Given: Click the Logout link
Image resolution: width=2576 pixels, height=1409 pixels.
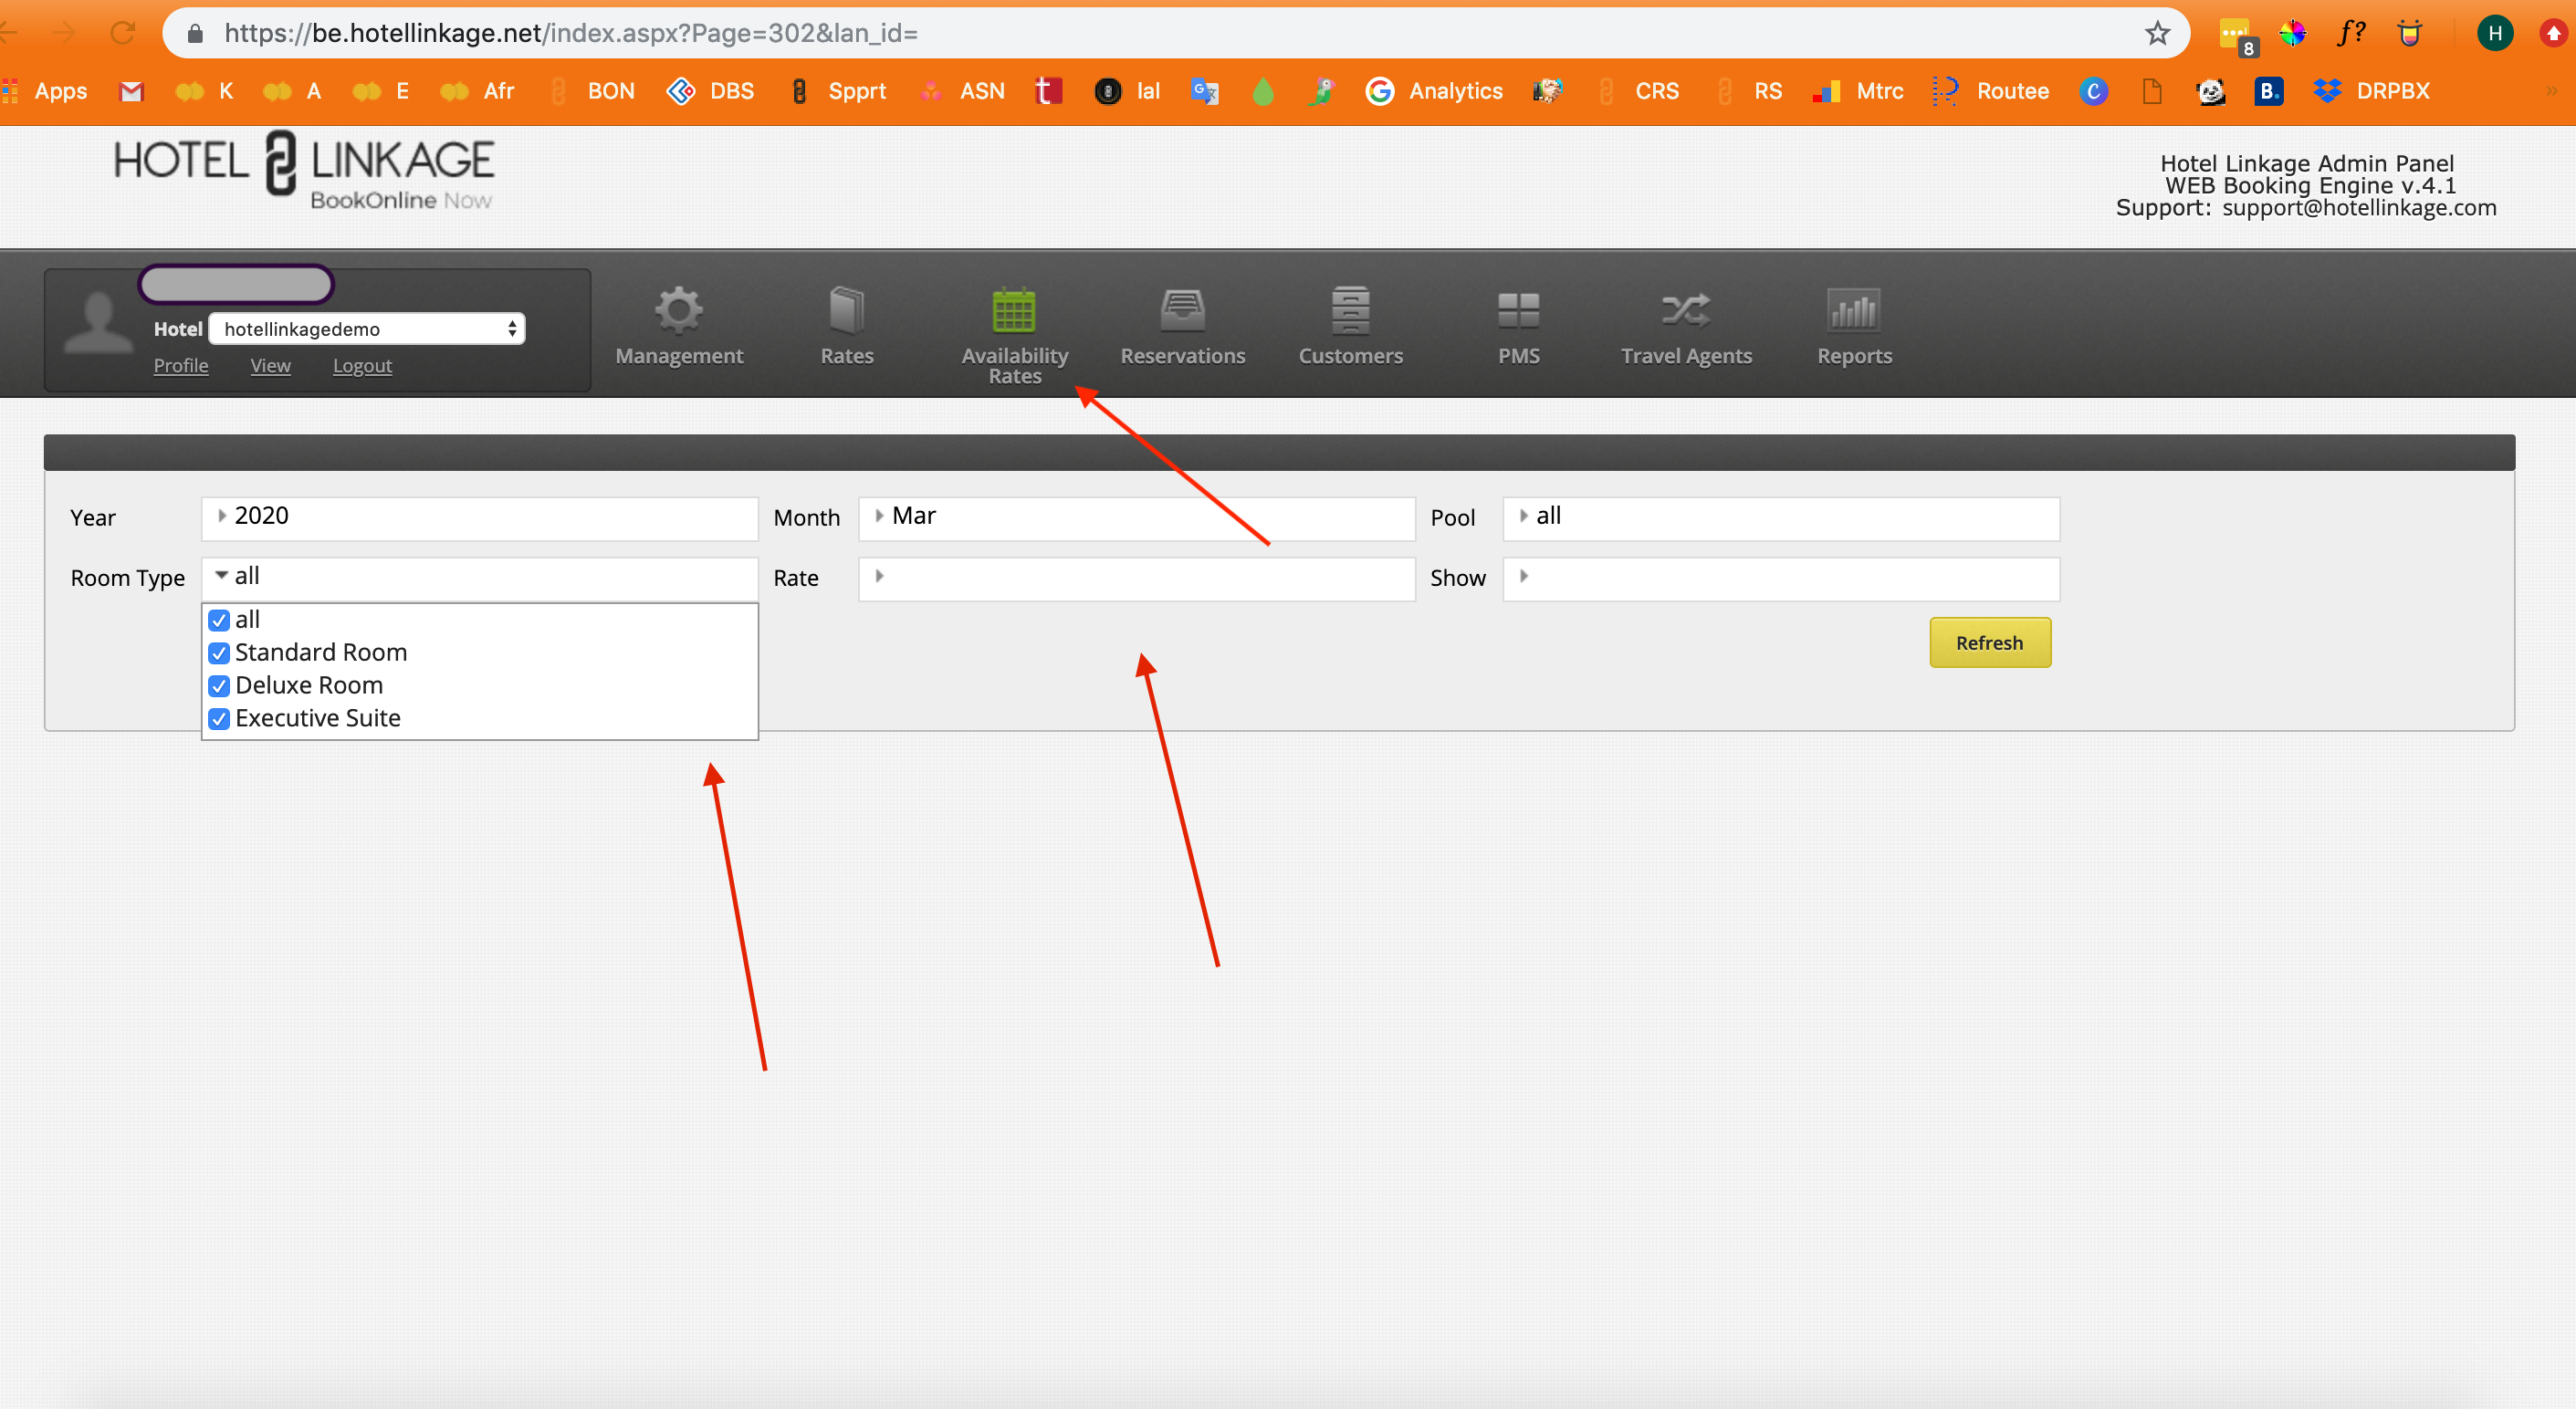Looking at the screenshot, I should [362, 366].
